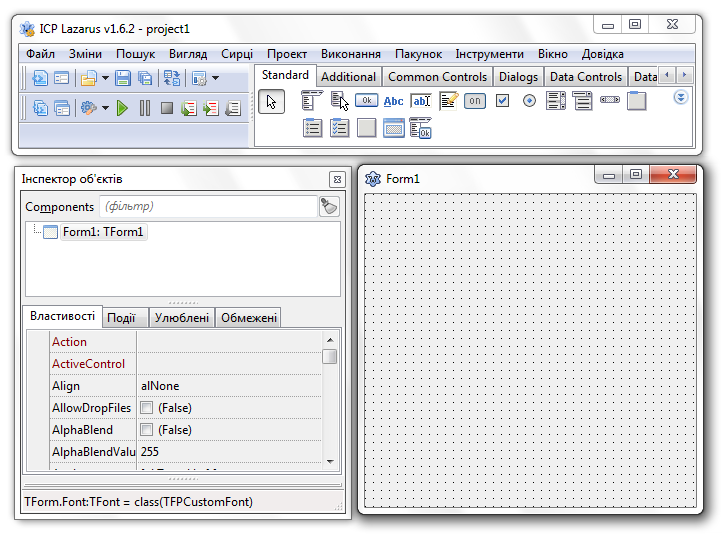Screen dimensions: 724x538
Task: Choose the TFrame component icon
Action: (x=393, y=128)
